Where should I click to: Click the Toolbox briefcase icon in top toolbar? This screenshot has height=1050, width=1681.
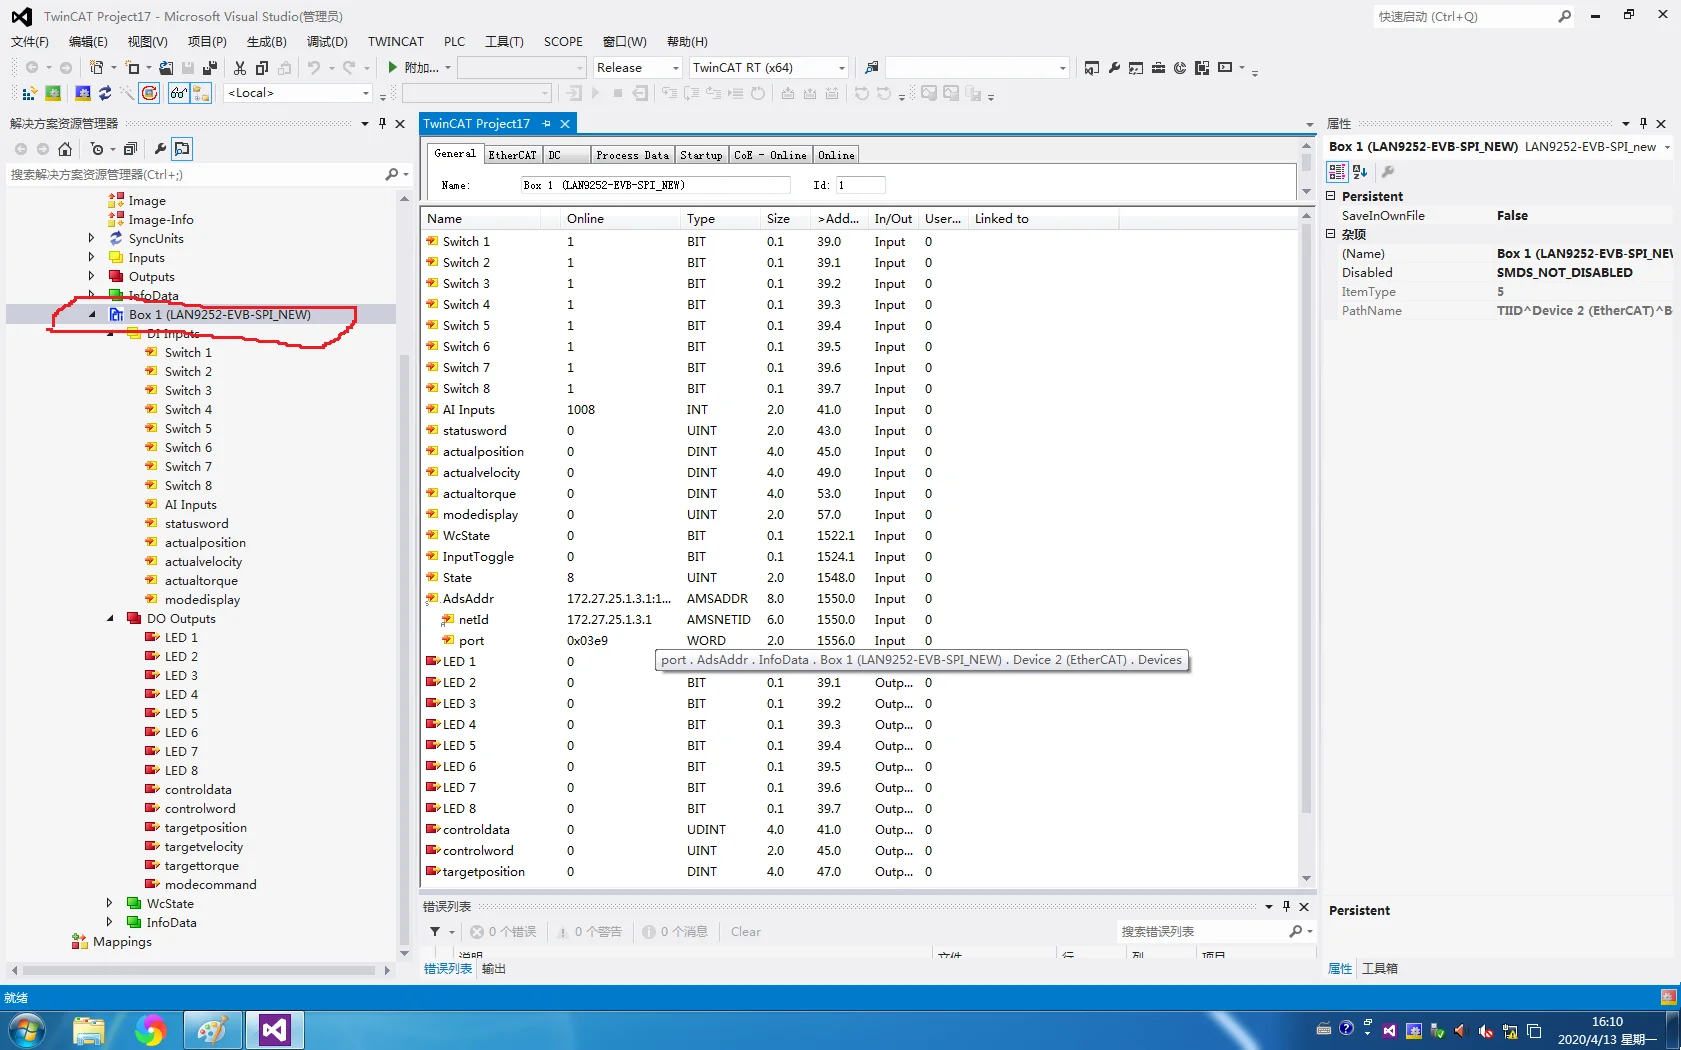click(x=1158, y=68)
